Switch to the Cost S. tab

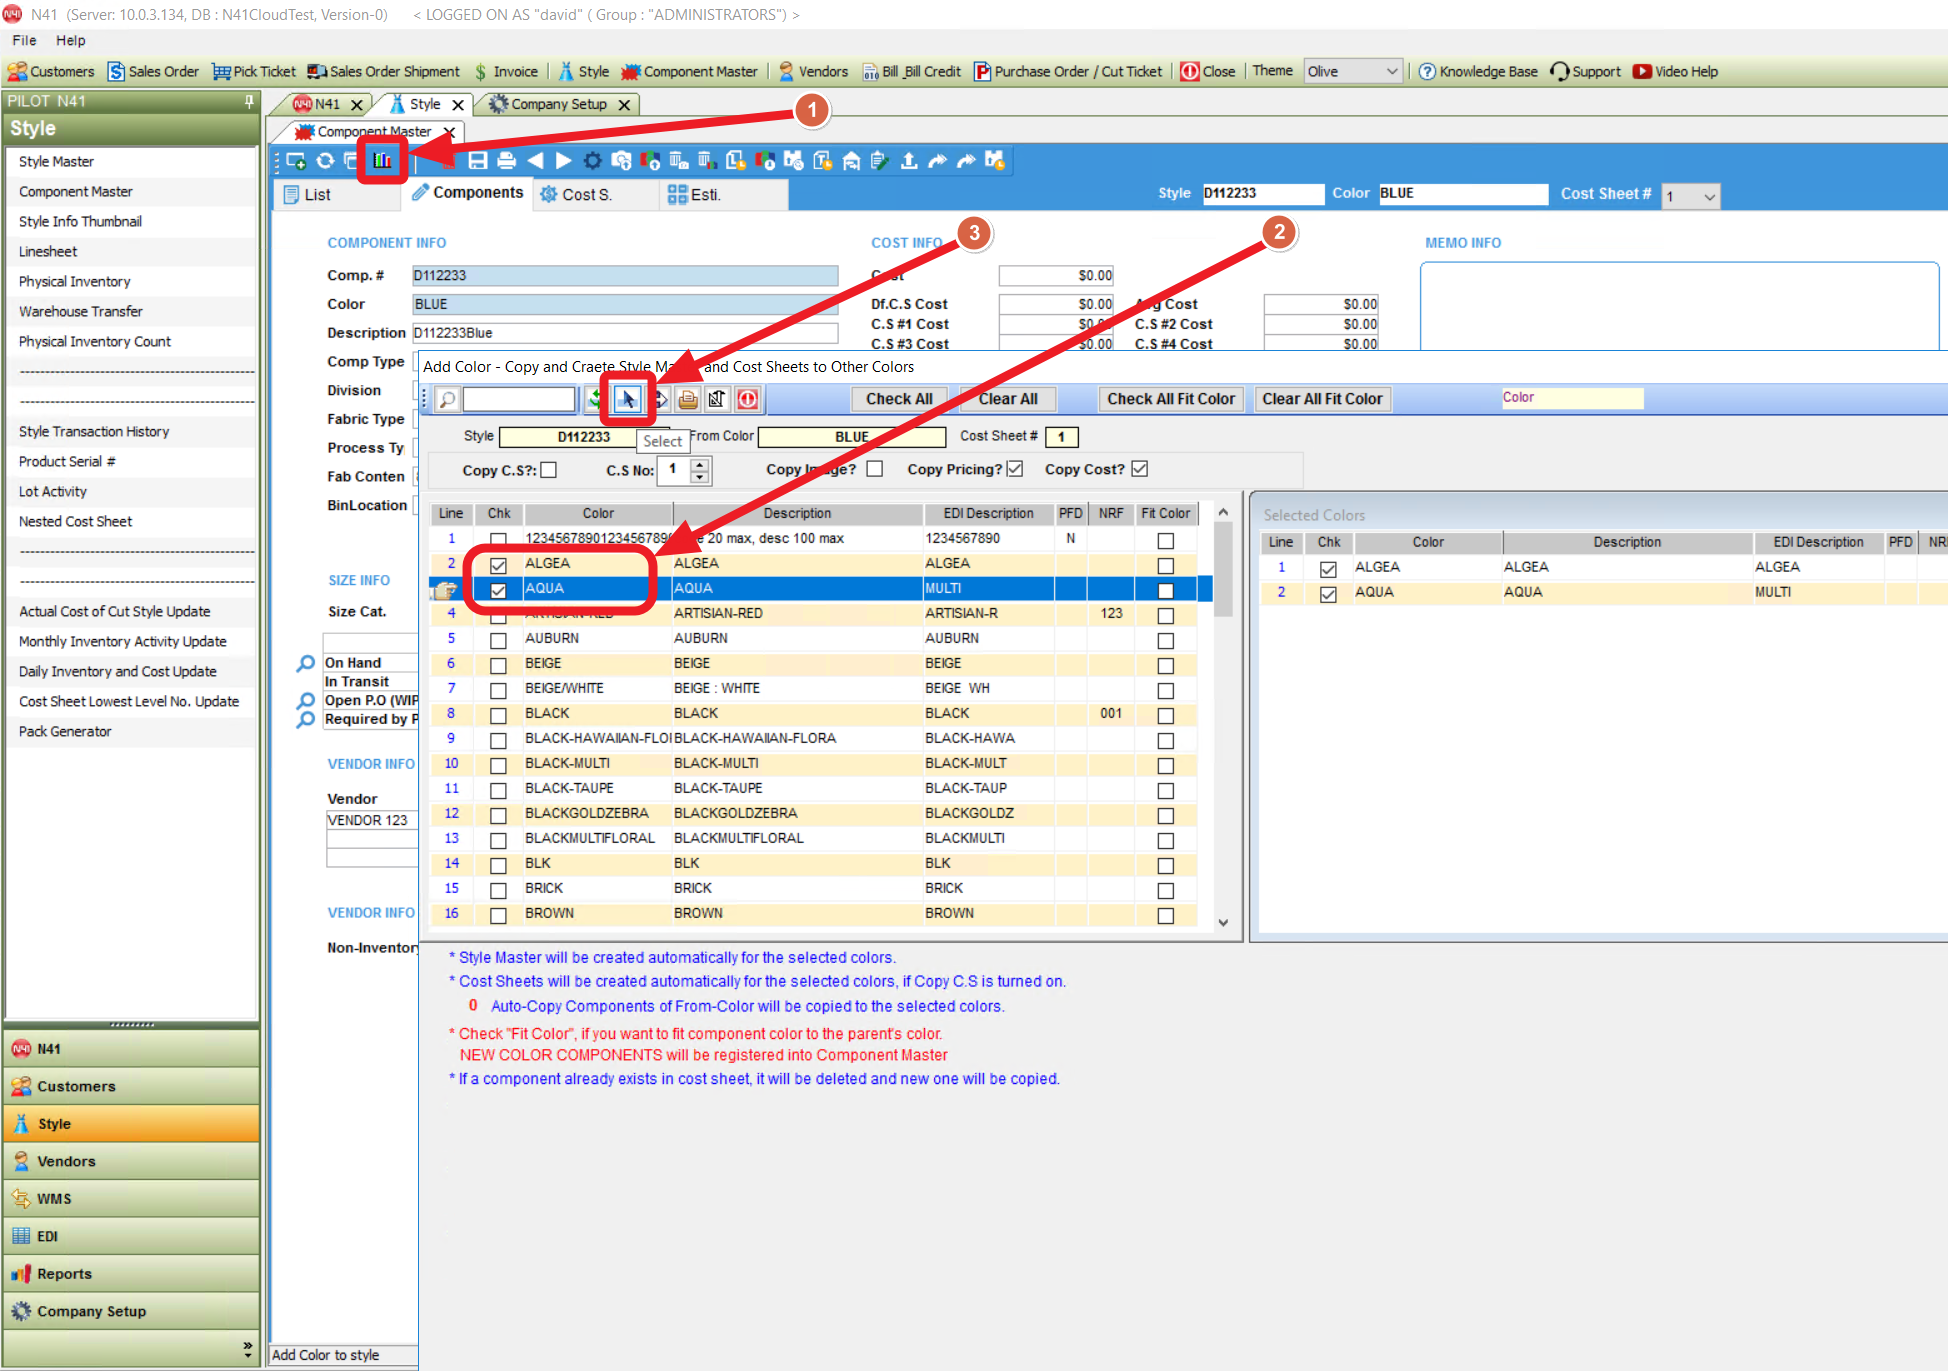[x=587, y=195]
